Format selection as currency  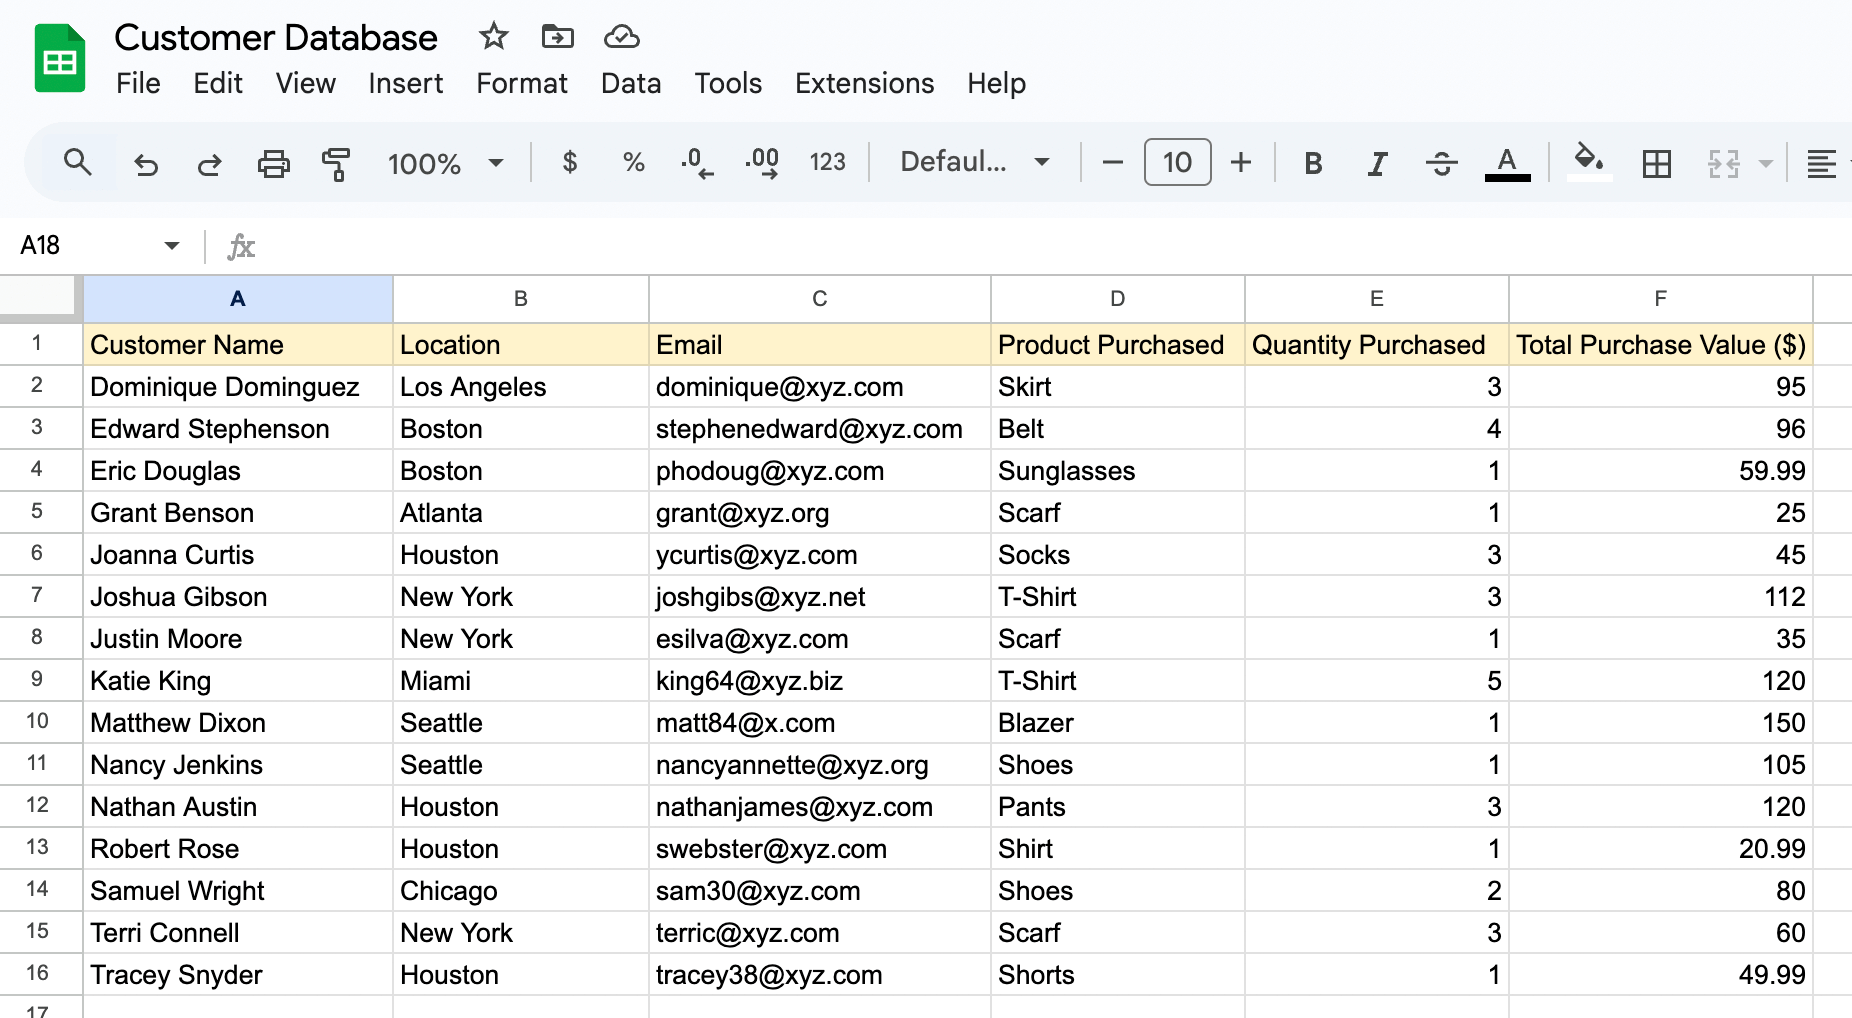pos(569,162)
